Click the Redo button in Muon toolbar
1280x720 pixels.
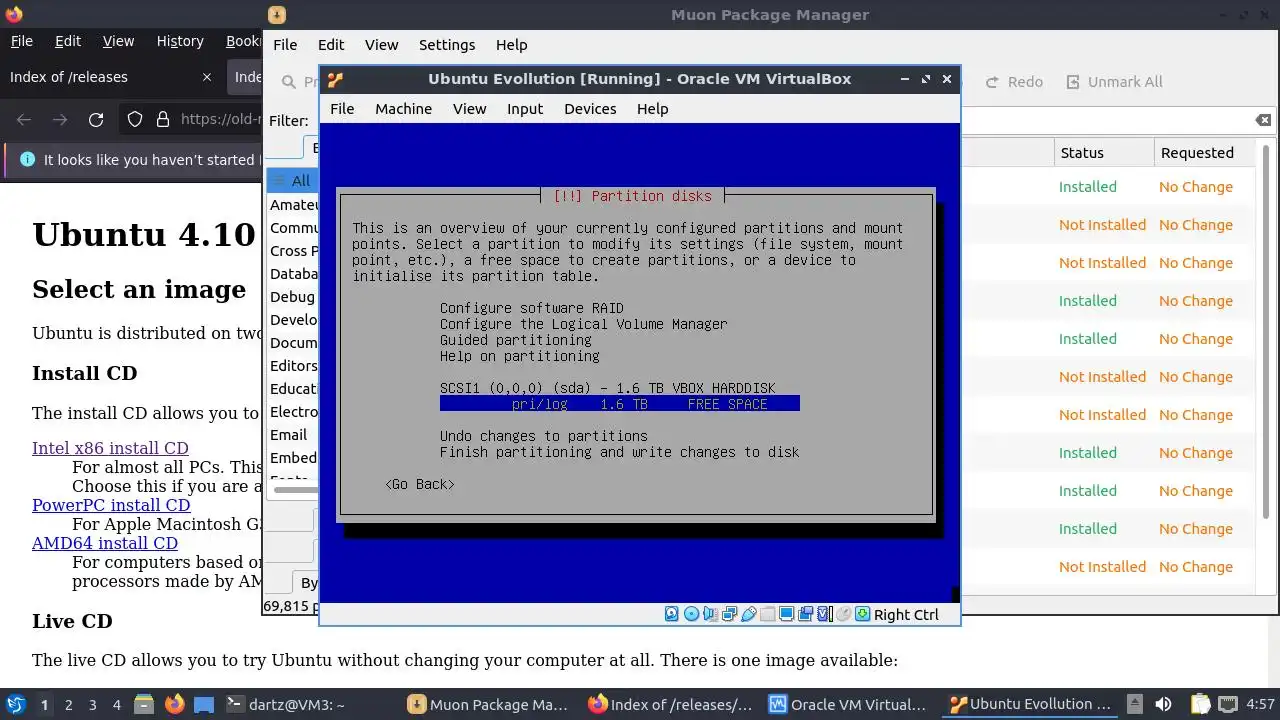click(x=1014, y=82)
